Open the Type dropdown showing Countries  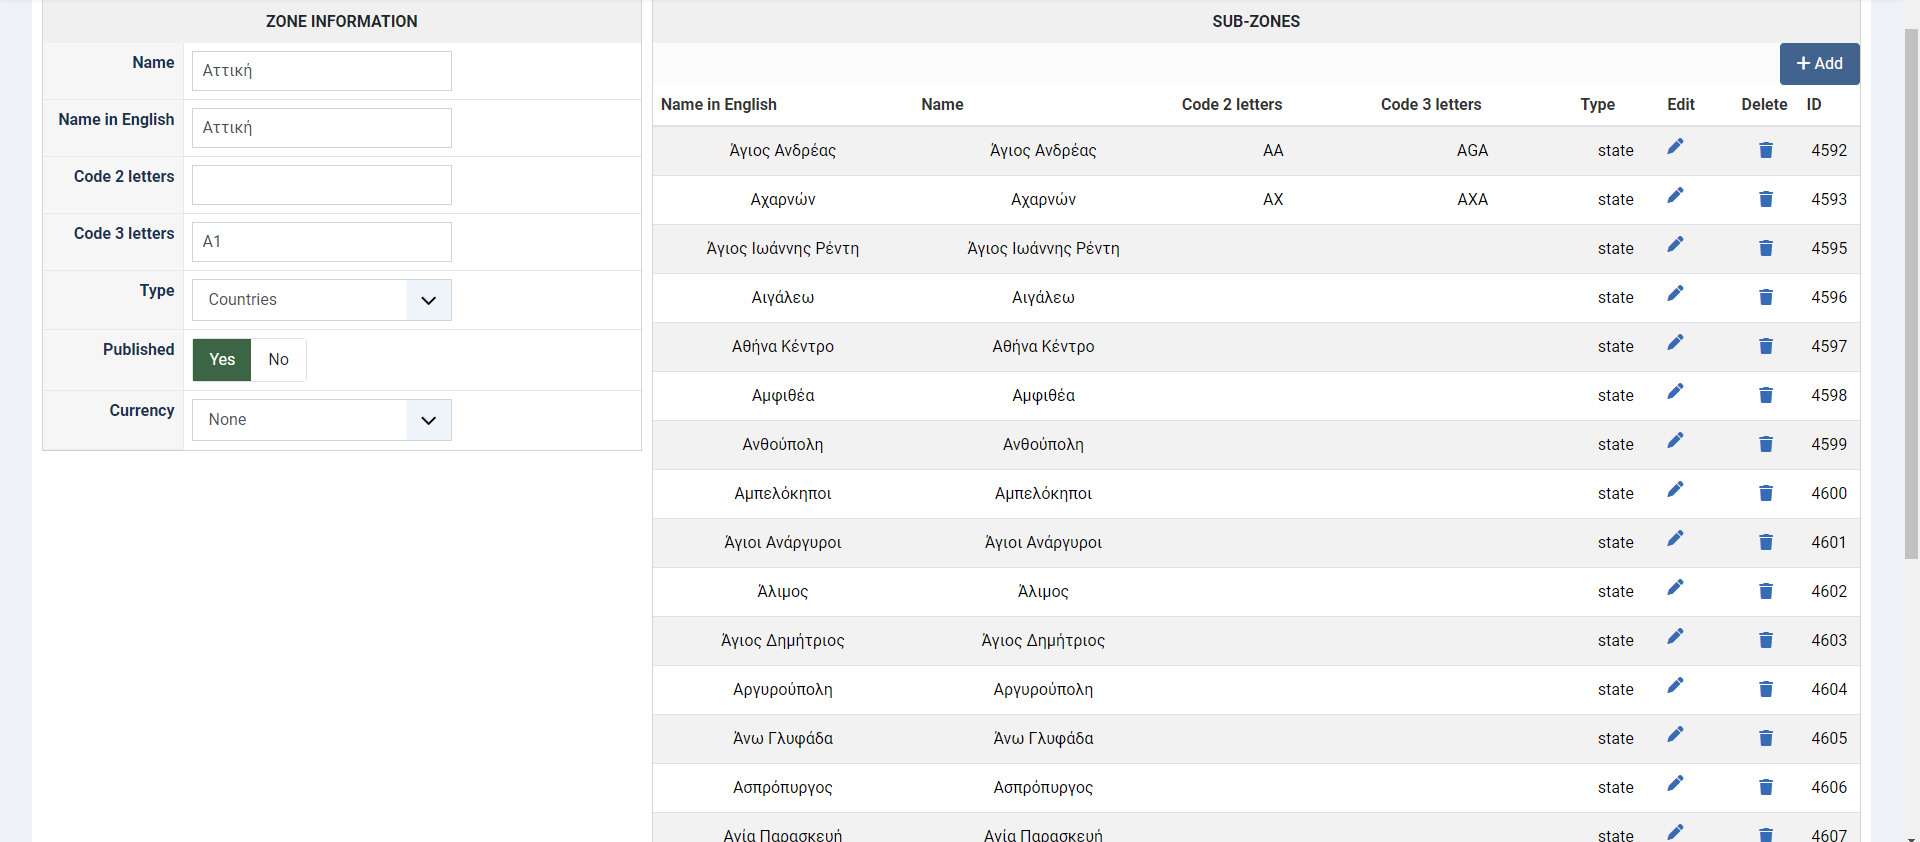click(x=321, y=300)
